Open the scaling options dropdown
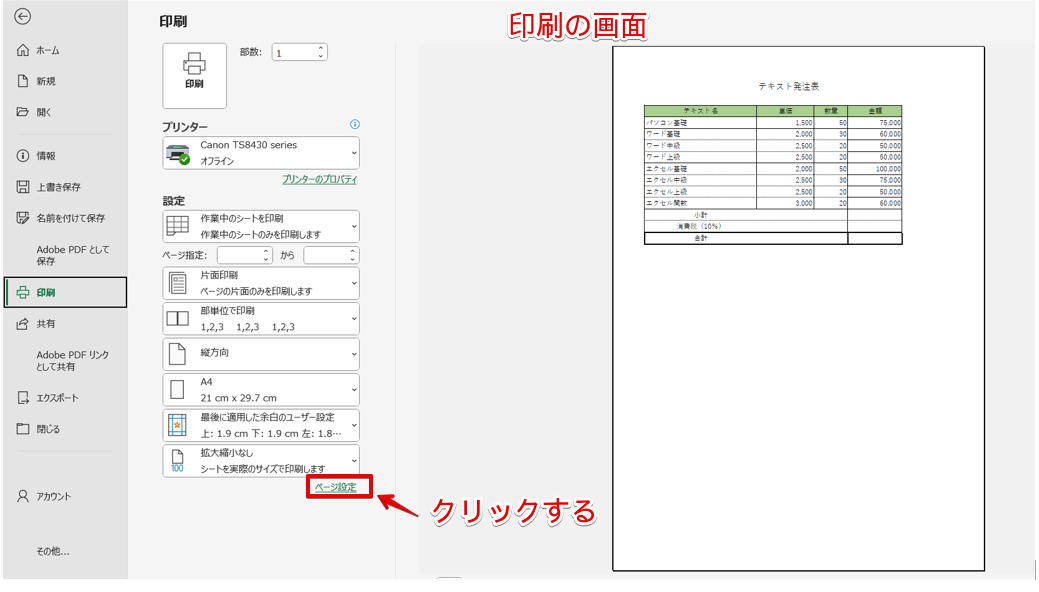This screenshot has height=592, width=1039. click(x=354, y=460)
